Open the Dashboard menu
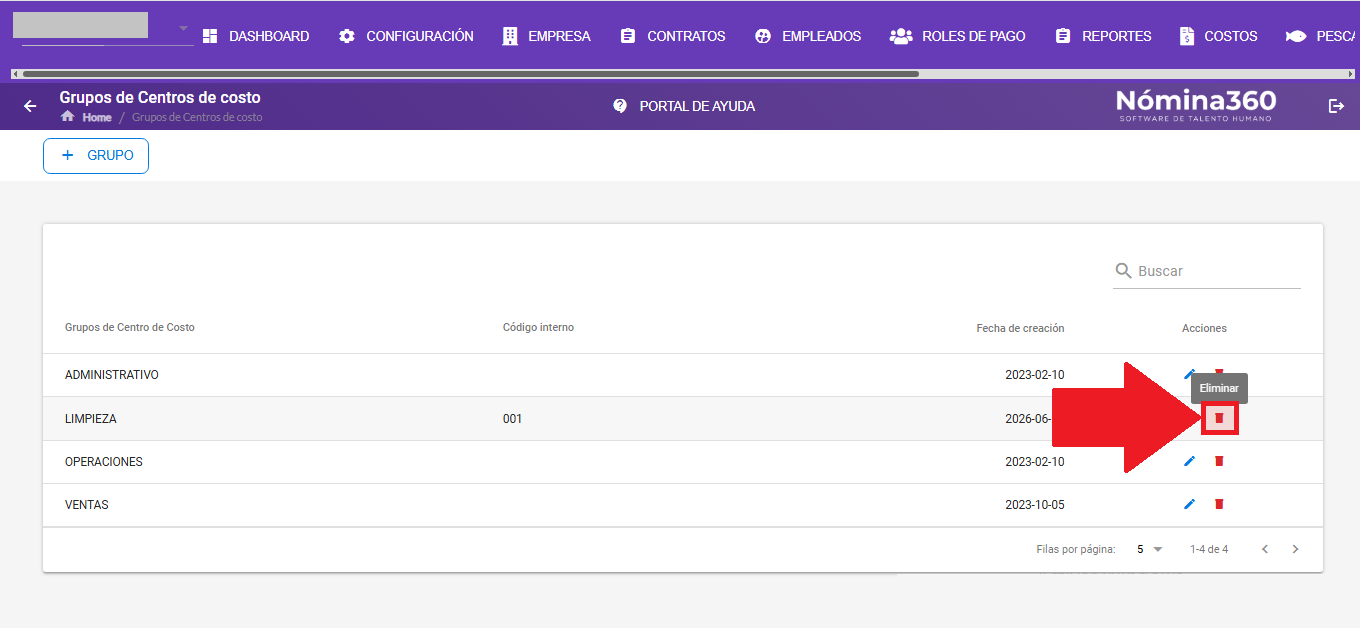This screenshot has height=628, width=1360. [x=256, y=36]
